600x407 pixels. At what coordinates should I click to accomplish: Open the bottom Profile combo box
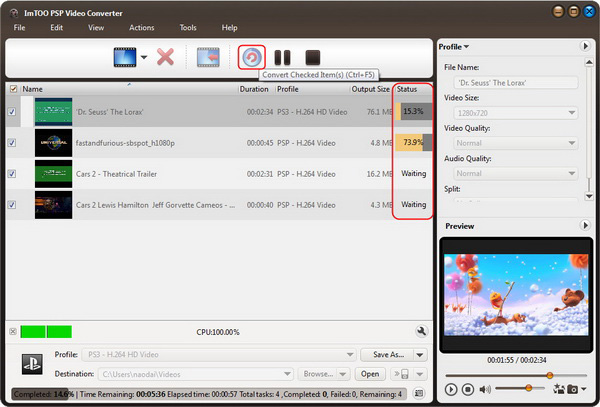pyautogui.click(x=219, y=355)
